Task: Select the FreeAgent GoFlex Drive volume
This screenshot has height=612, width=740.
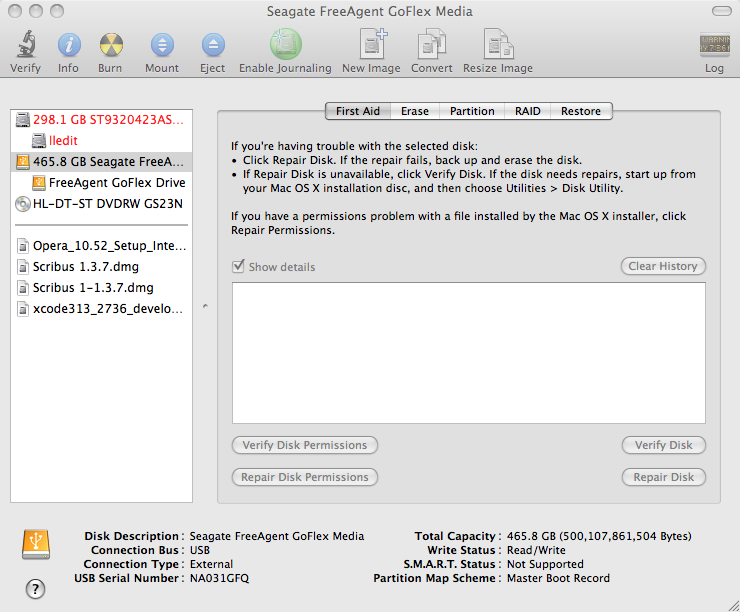Action: [101, 183]
